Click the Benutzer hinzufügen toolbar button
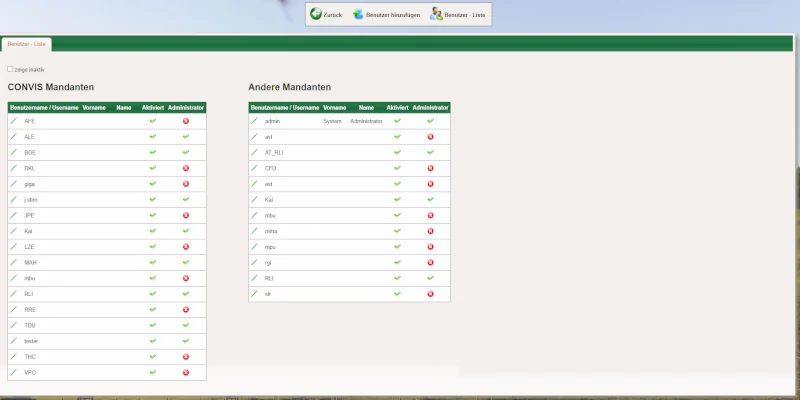This screenshot has width=800, height=400. pyautogui.click(x=386, y=15)
